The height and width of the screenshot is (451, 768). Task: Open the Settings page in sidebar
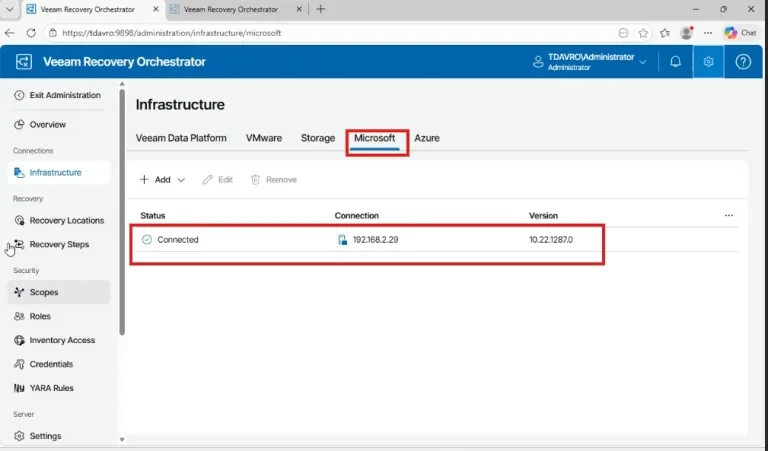pyautogui.click(x=46, y=435)
